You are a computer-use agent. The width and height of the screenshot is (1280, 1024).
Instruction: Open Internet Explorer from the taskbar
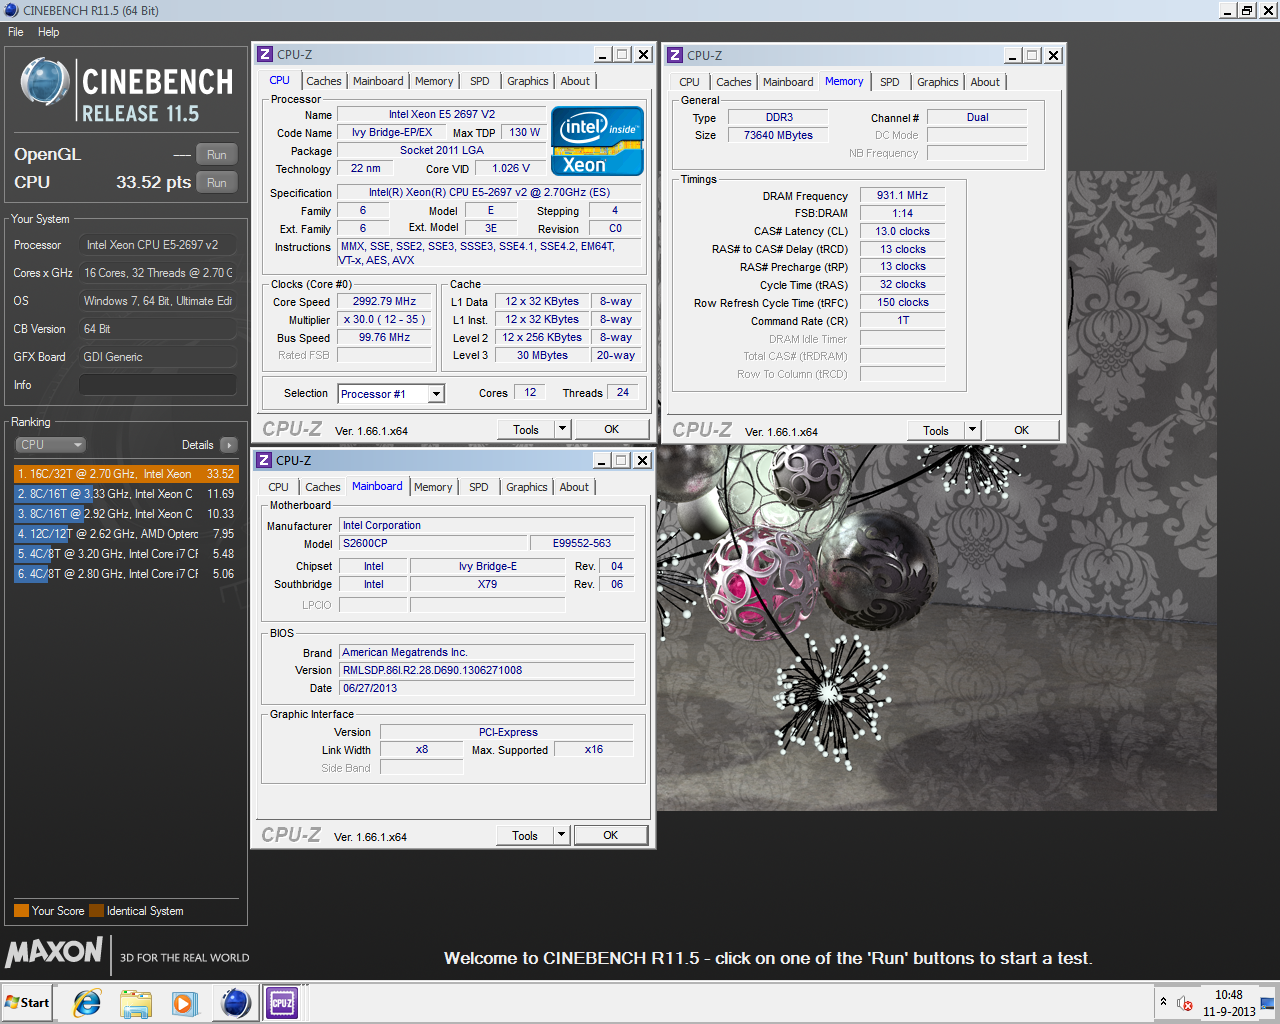click(x=87, y=1002)
